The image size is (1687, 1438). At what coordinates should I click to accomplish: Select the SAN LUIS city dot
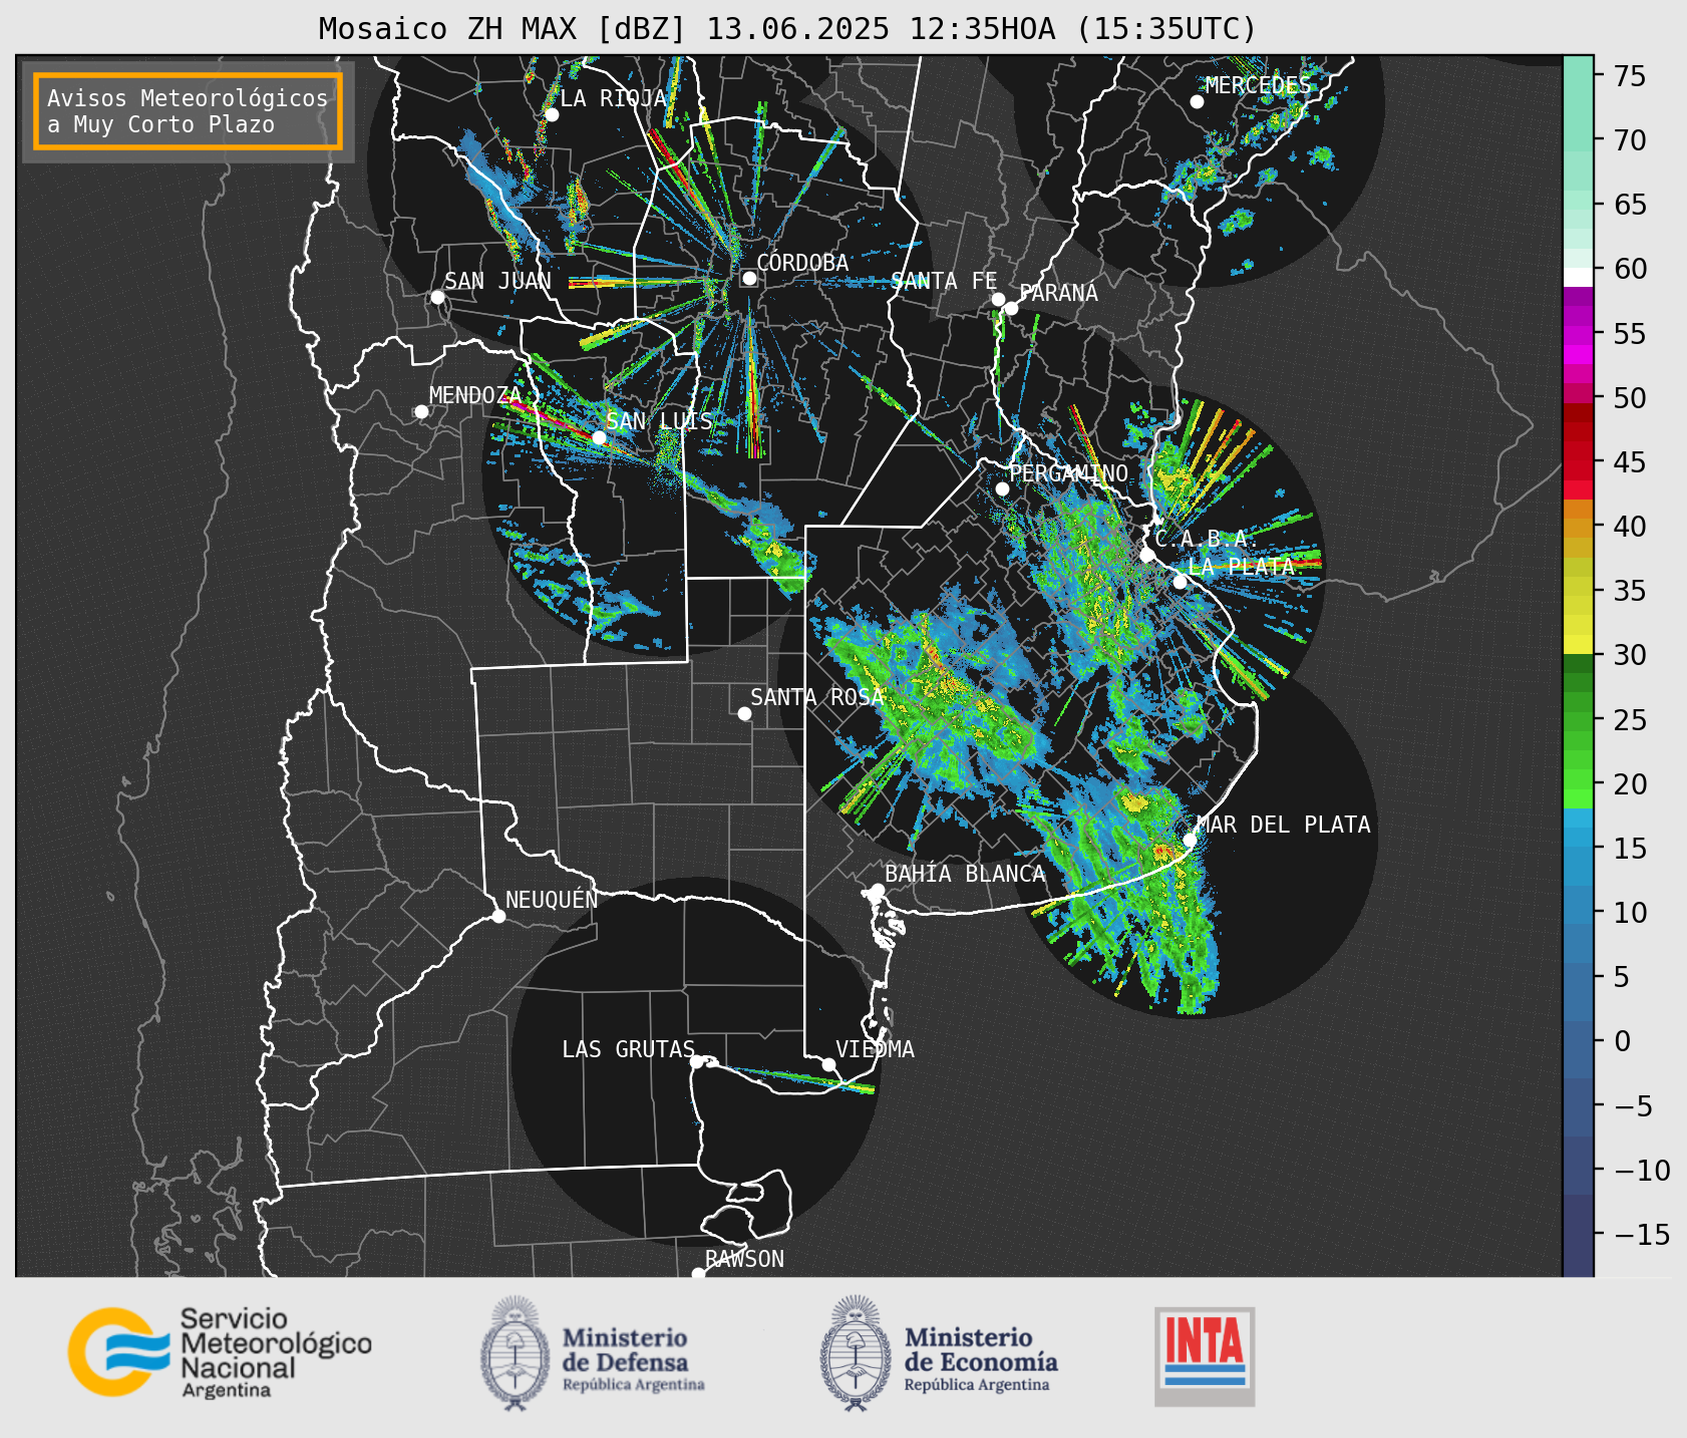[599, 437]
